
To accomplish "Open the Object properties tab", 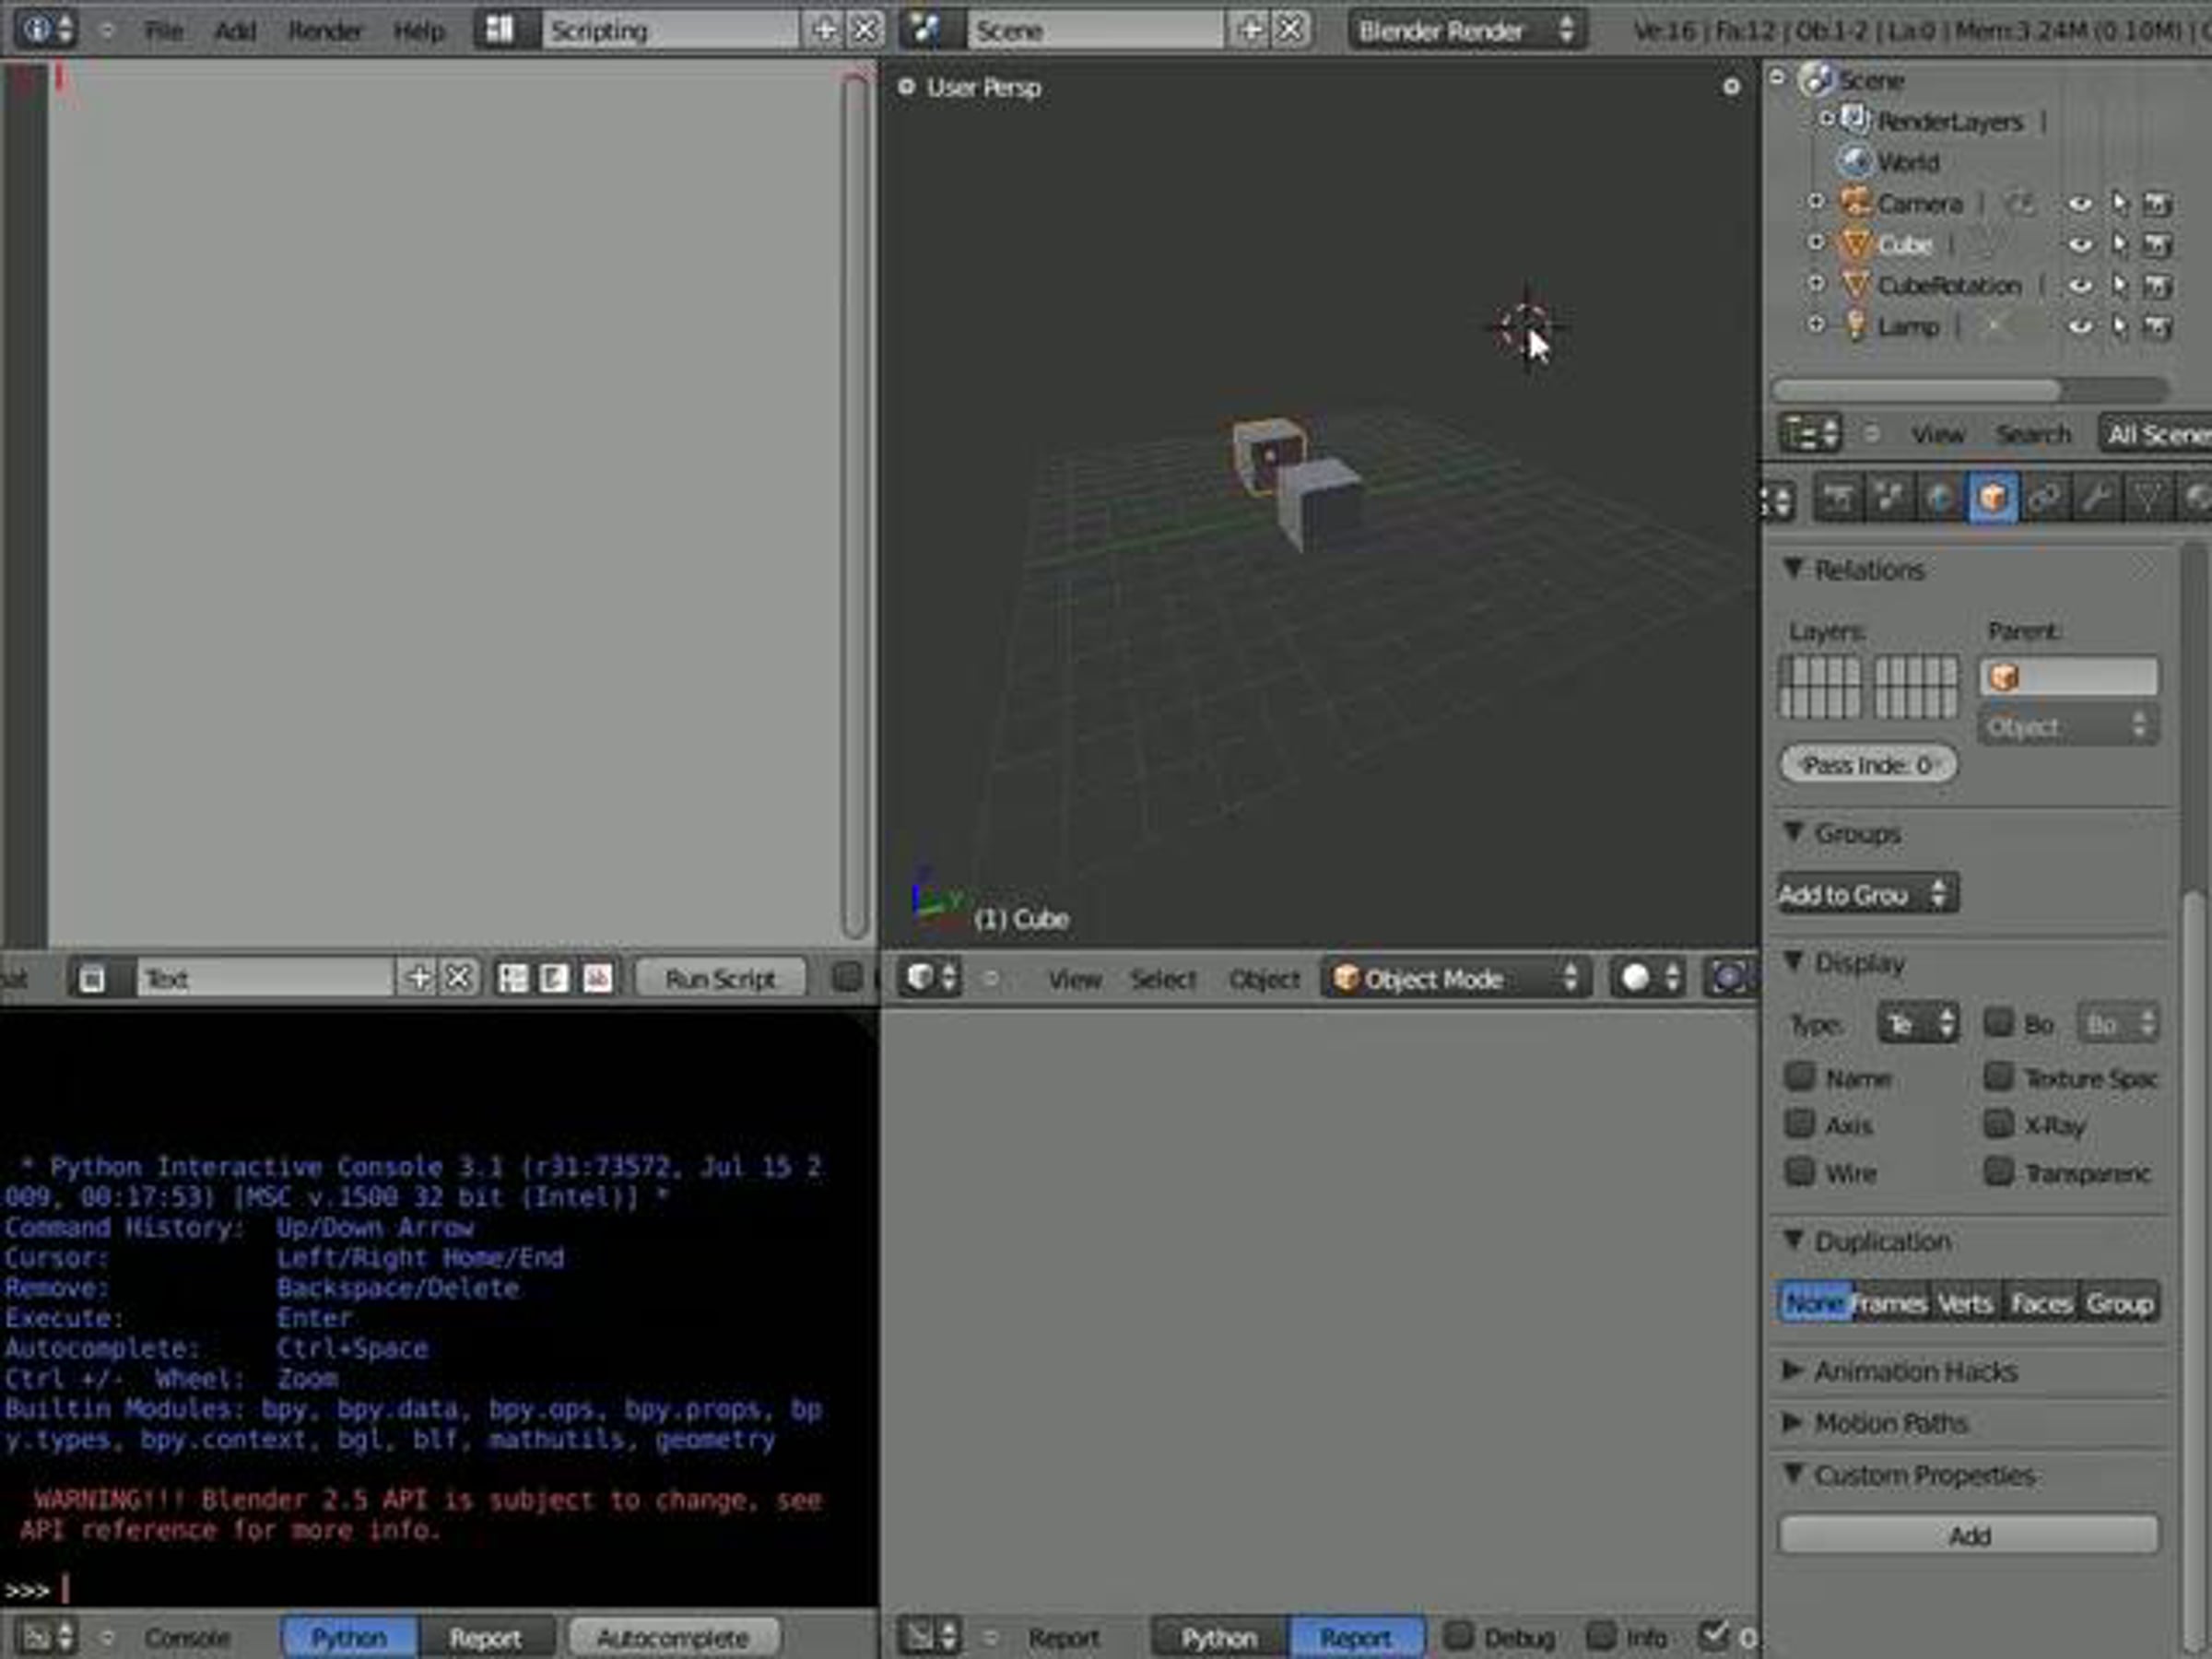I will (x=1992, y=498).
